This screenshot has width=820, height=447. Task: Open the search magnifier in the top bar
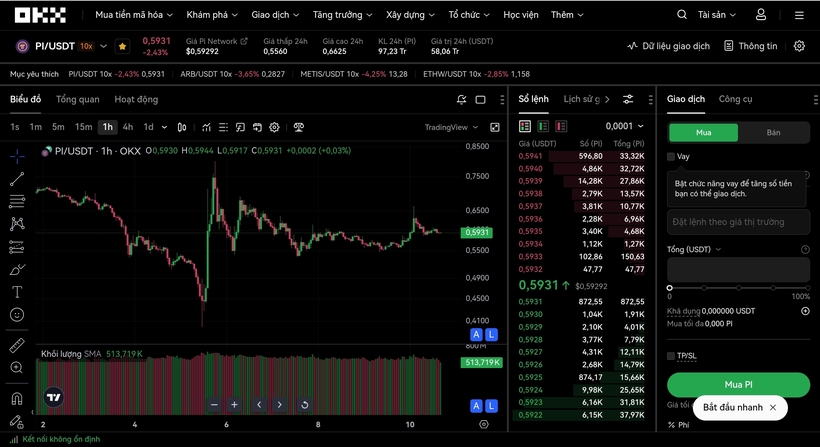point(681,15)
